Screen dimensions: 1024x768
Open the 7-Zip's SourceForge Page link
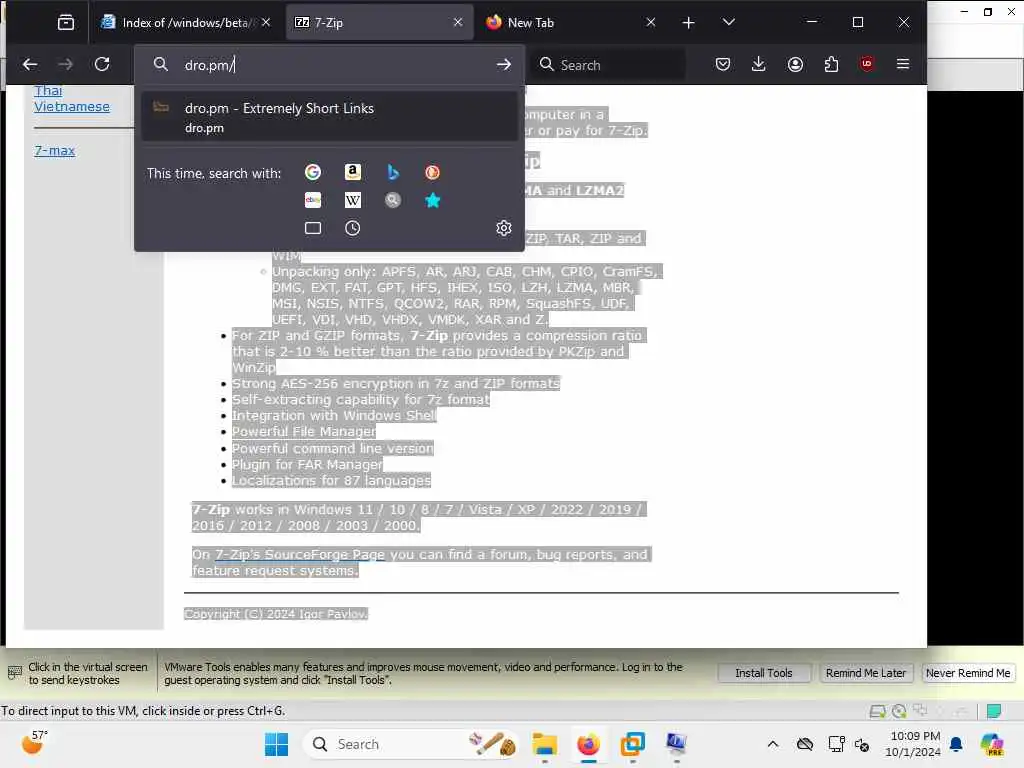300,554
